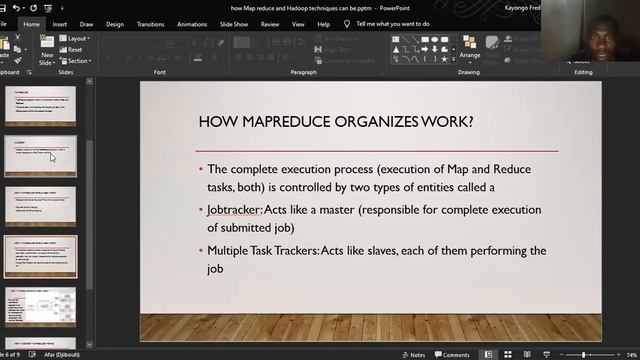Open the Draw ribbon tab
This screenshot has height=360, width=640.
(x=86, y=24)
